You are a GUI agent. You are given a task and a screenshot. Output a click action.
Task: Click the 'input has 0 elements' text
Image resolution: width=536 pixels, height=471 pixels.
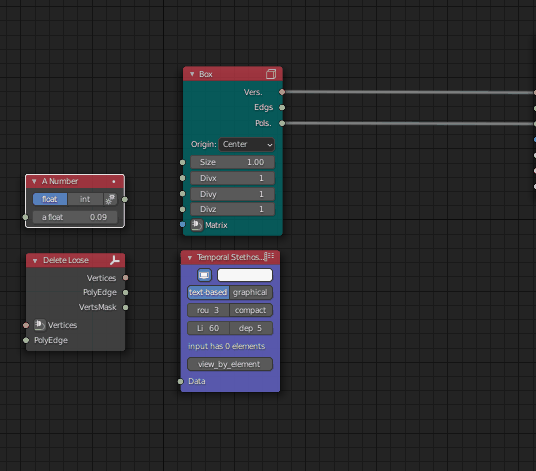click(226, 346)
